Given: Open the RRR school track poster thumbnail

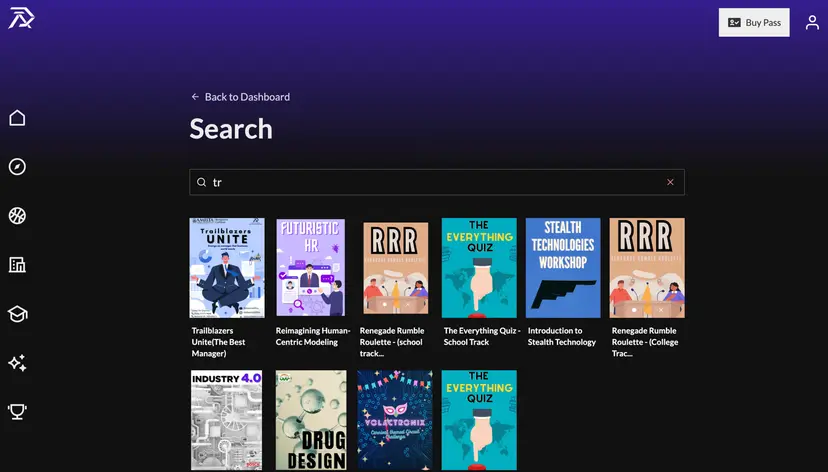Looking at the screenshot, I should pyautogui.click(x=395, y=268).
